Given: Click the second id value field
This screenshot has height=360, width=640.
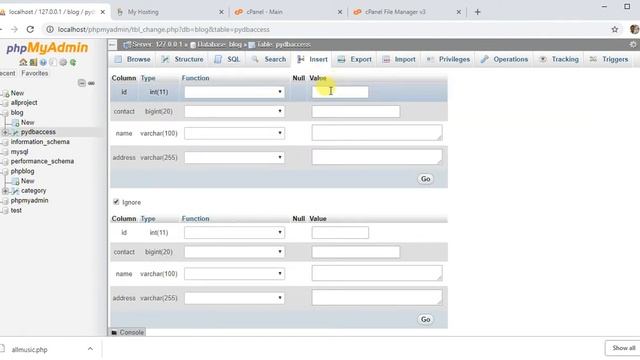Looking at the screenshot, I should (x=340, y=233).
